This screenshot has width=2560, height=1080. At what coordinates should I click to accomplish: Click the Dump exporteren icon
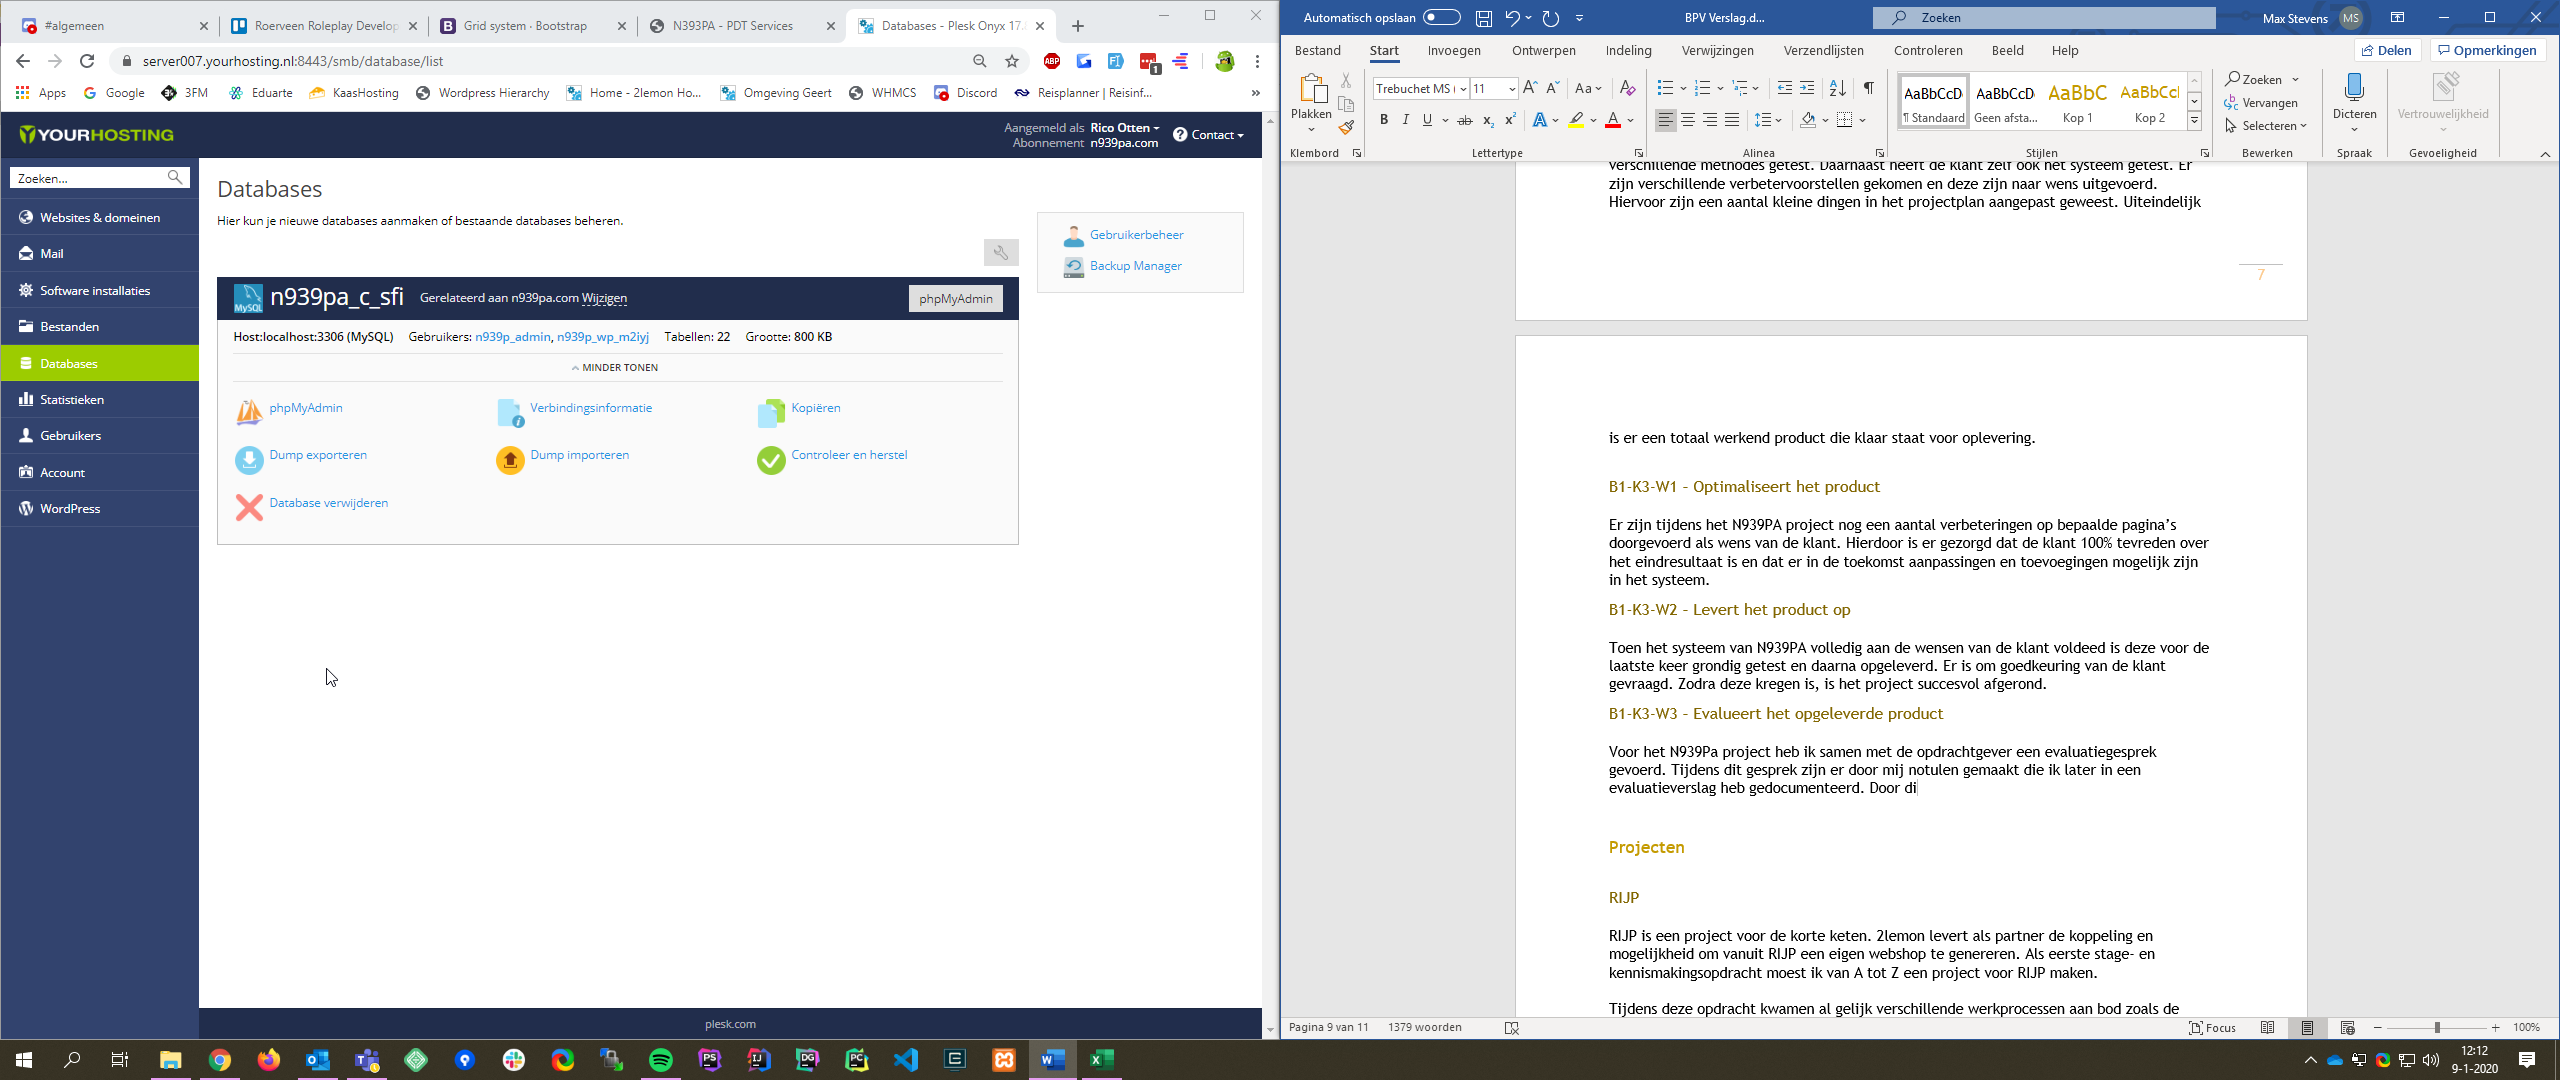[x=249, y=460]
